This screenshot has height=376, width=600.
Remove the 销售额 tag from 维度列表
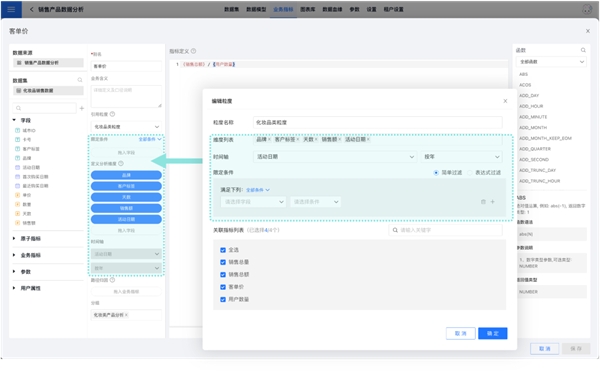(339, 140)
